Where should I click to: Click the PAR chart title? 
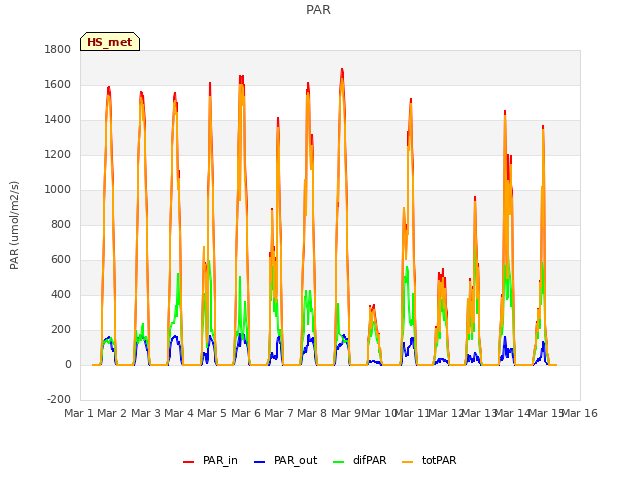click(x=318, y=10)
